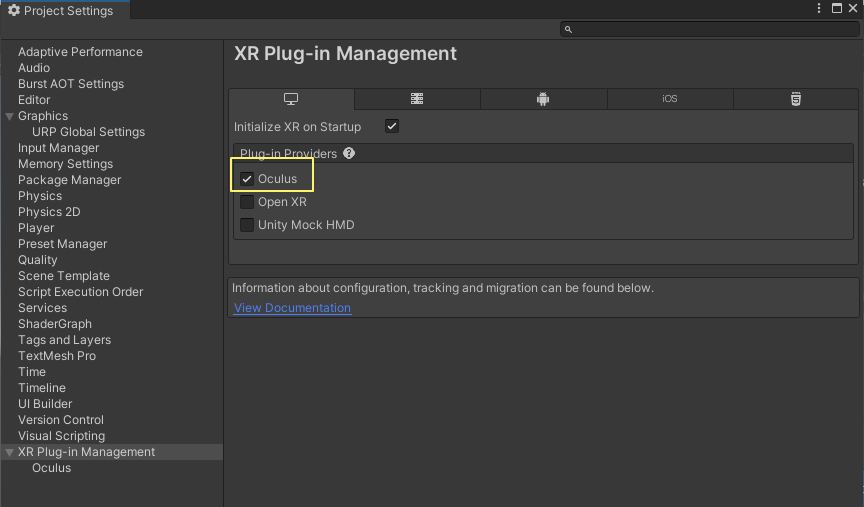Open Scene Template settings
Image resolution: width=864 pixels, height=507 pixels.
tap(64, 276)
